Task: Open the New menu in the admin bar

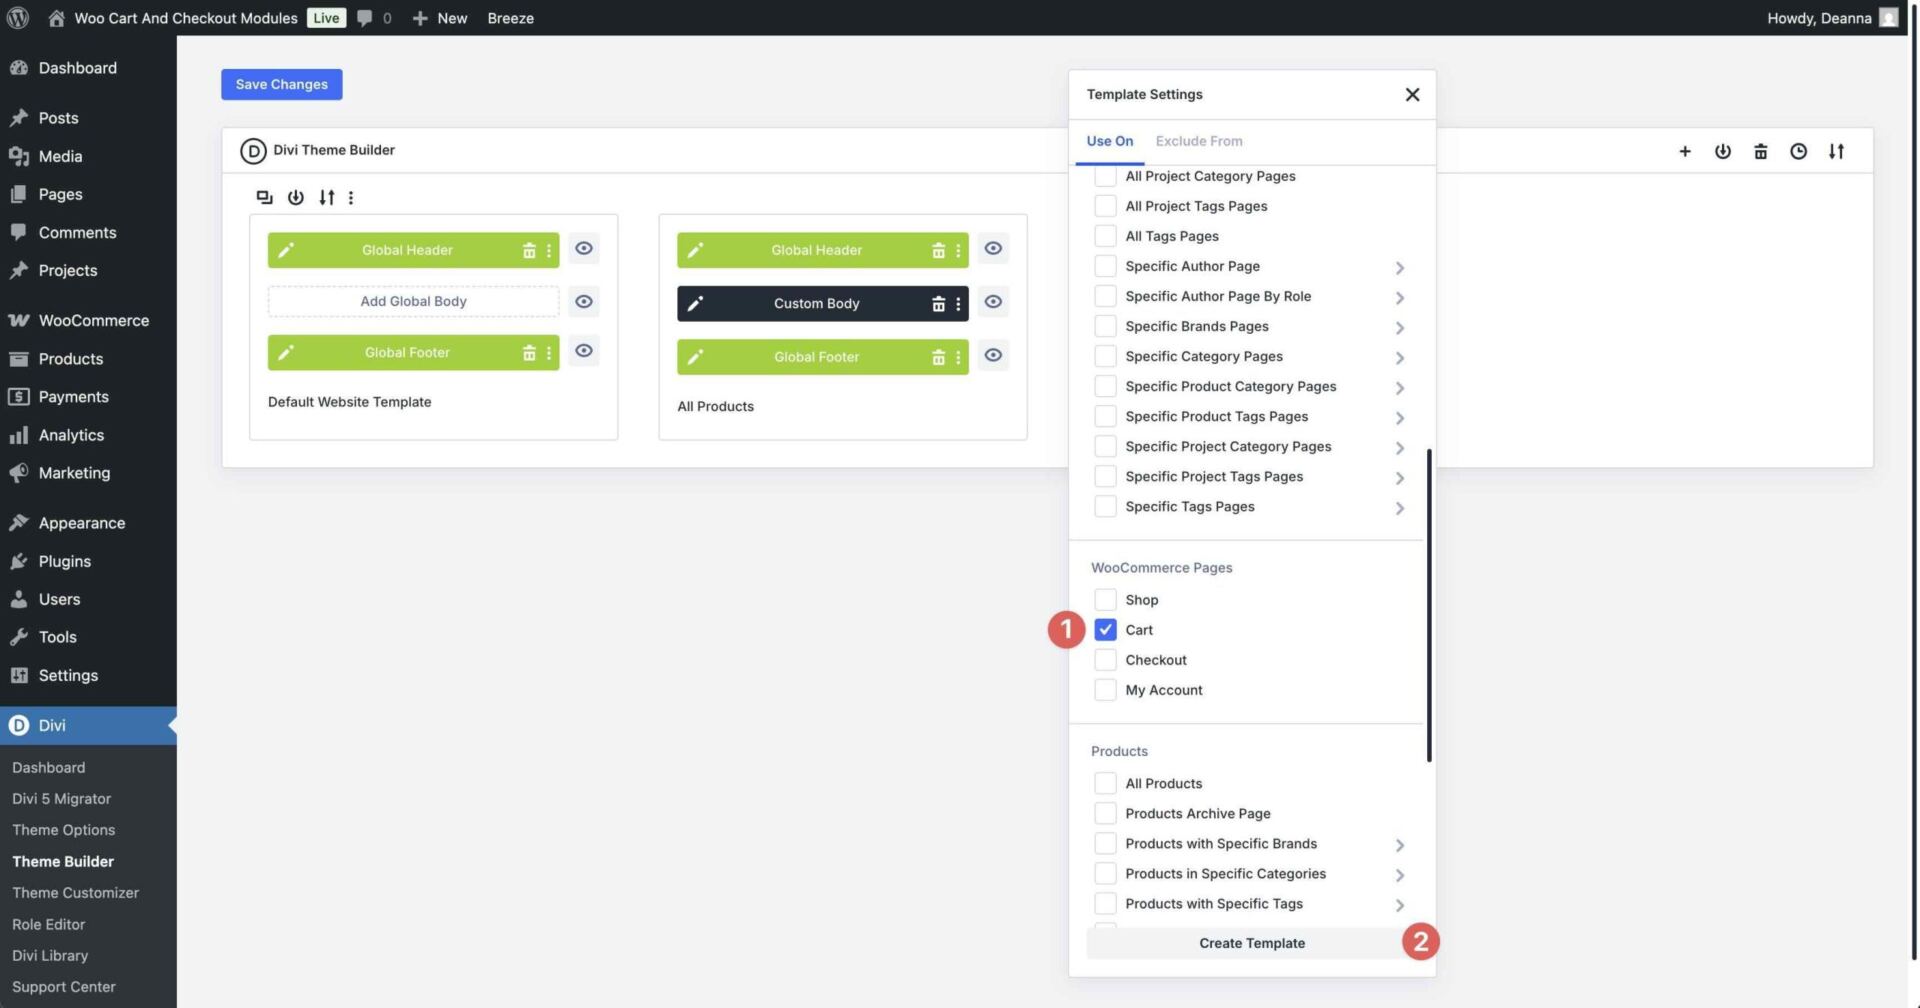Action: pos(440,17)
